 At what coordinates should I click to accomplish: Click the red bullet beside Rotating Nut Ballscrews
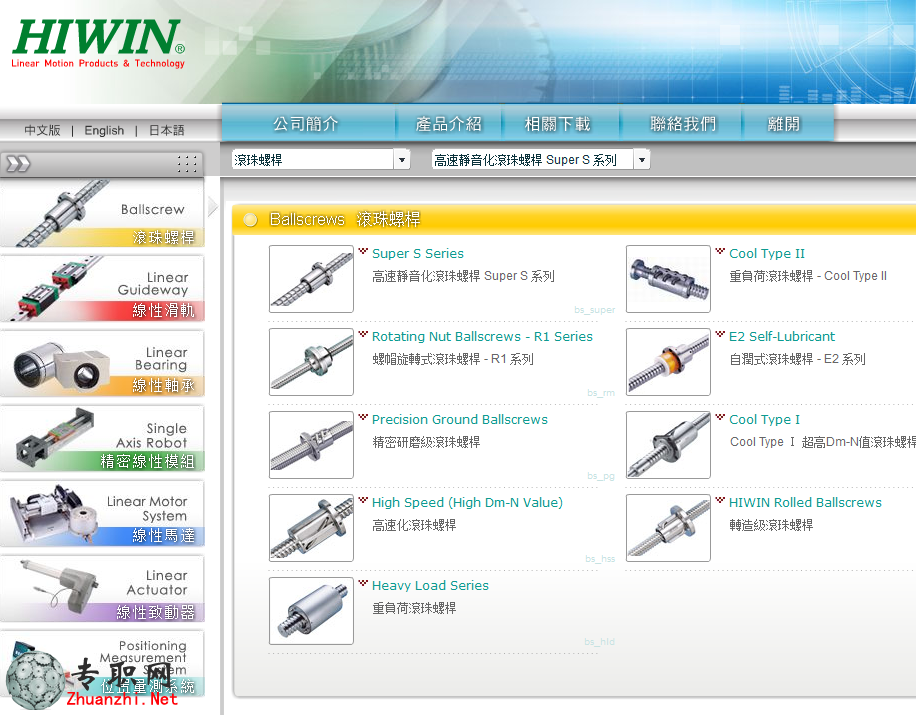click(363, 334)
